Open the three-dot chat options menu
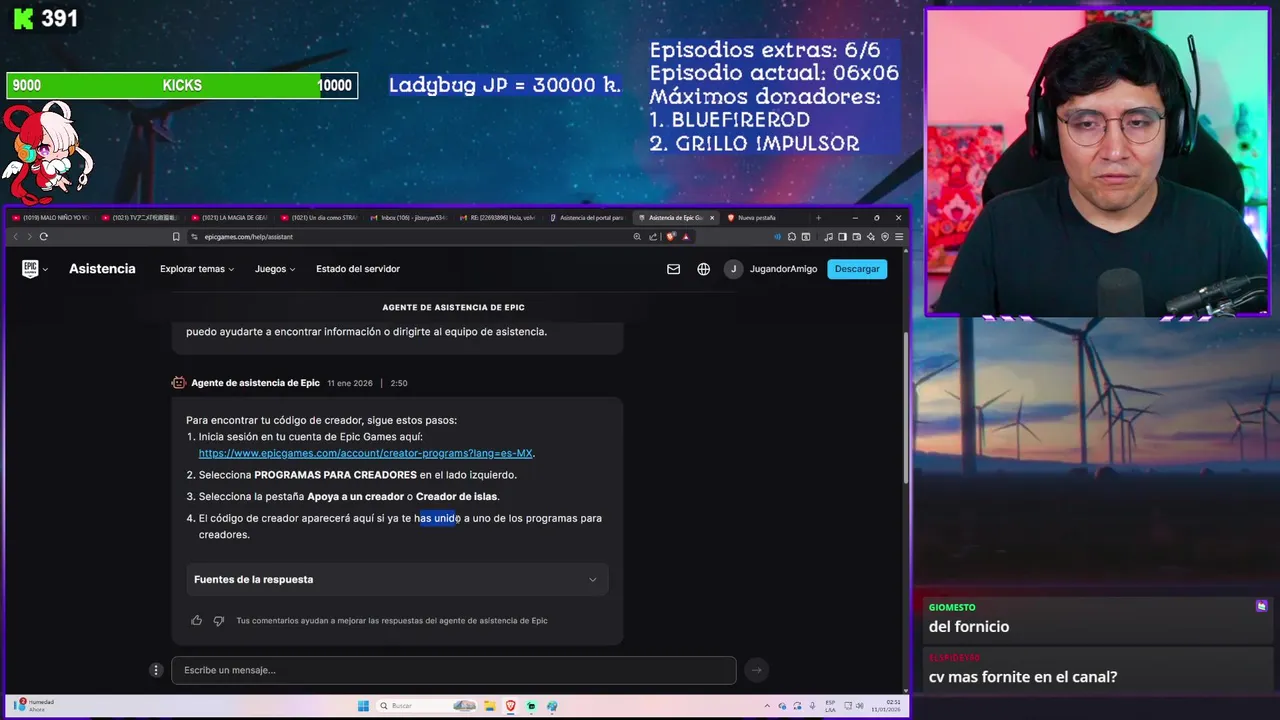Screen dimensions: 1280x720 coord(156,670)
